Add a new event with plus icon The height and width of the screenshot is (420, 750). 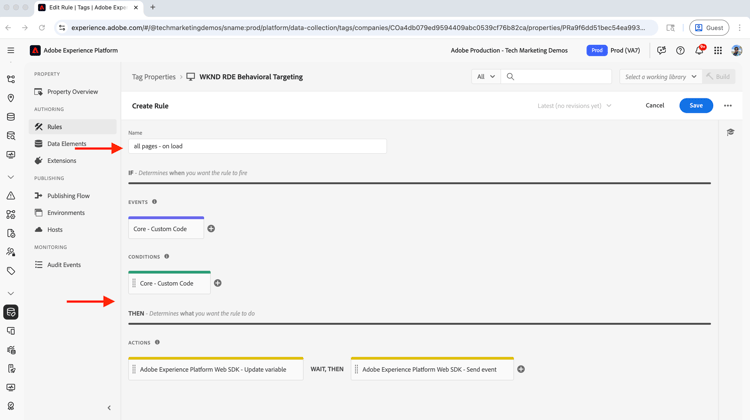[211, 229]
